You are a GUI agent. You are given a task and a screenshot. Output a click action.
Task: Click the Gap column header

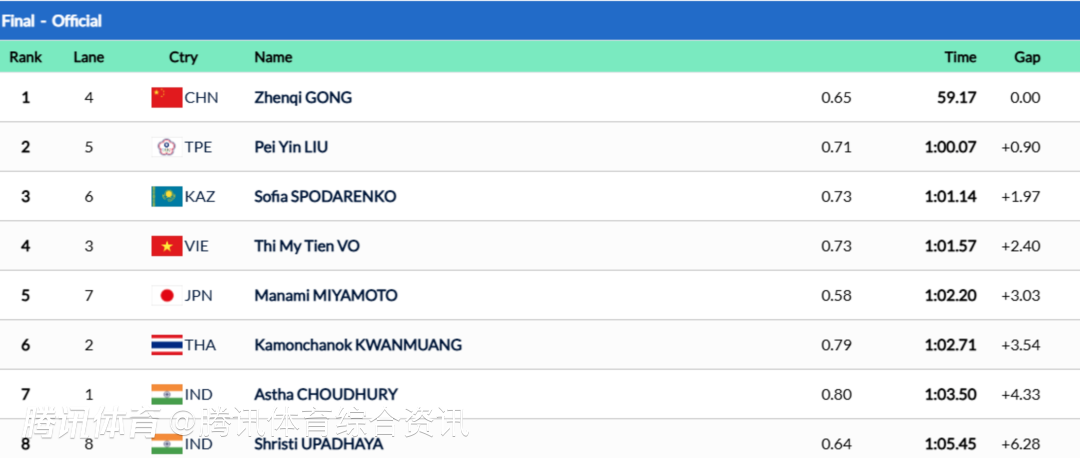(1027, 57)
